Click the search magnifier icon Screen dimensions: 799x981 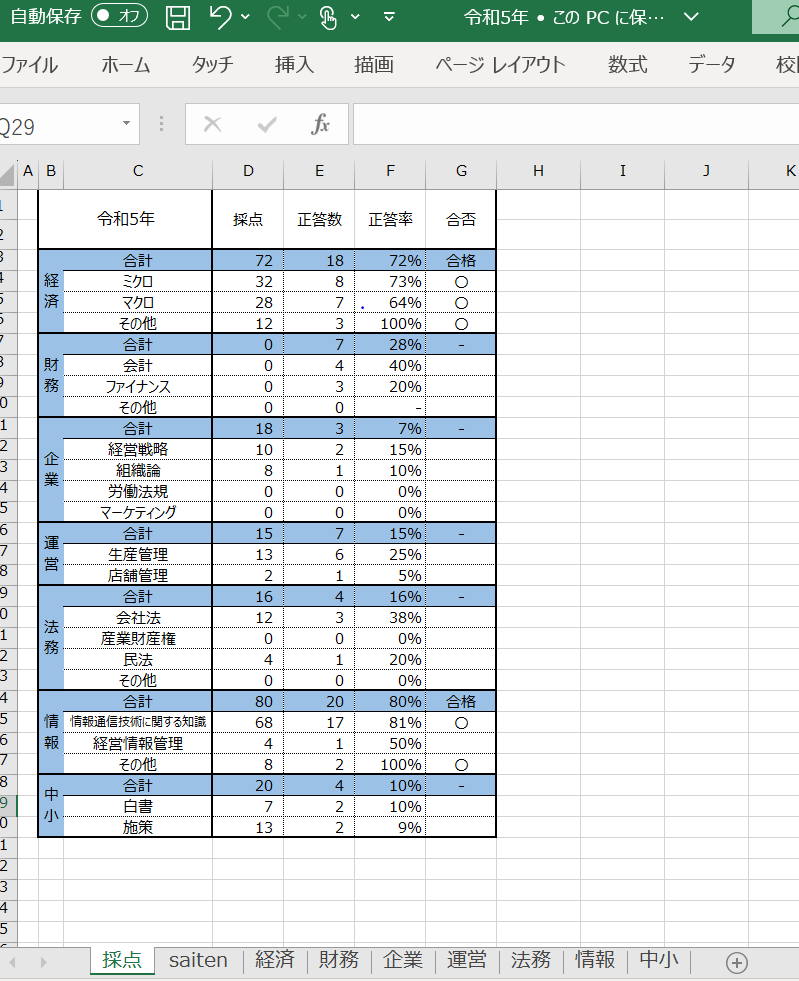point(790,17)
